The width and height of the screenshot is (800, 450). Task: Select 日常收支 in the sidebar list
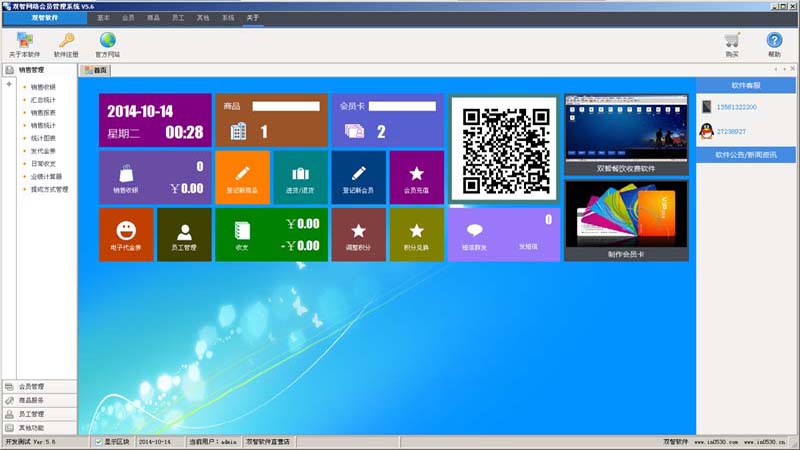click(x=43, y=164)
